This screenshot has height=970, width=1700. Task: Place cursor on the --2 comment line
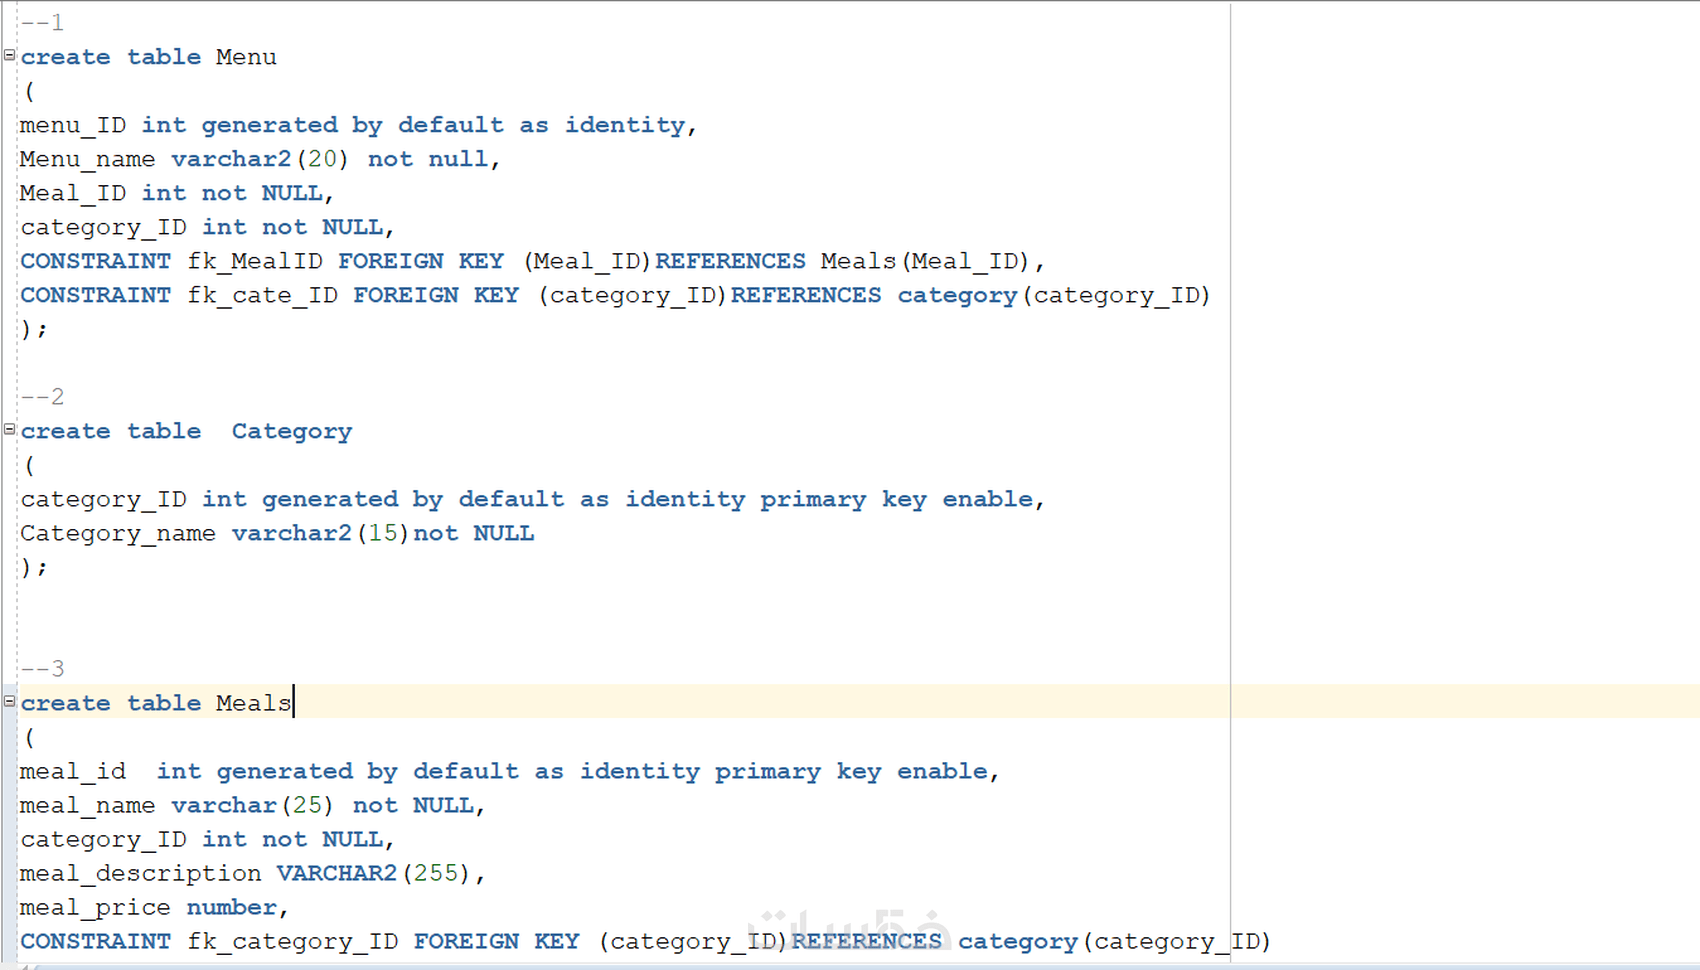click(x=42, y=396)
